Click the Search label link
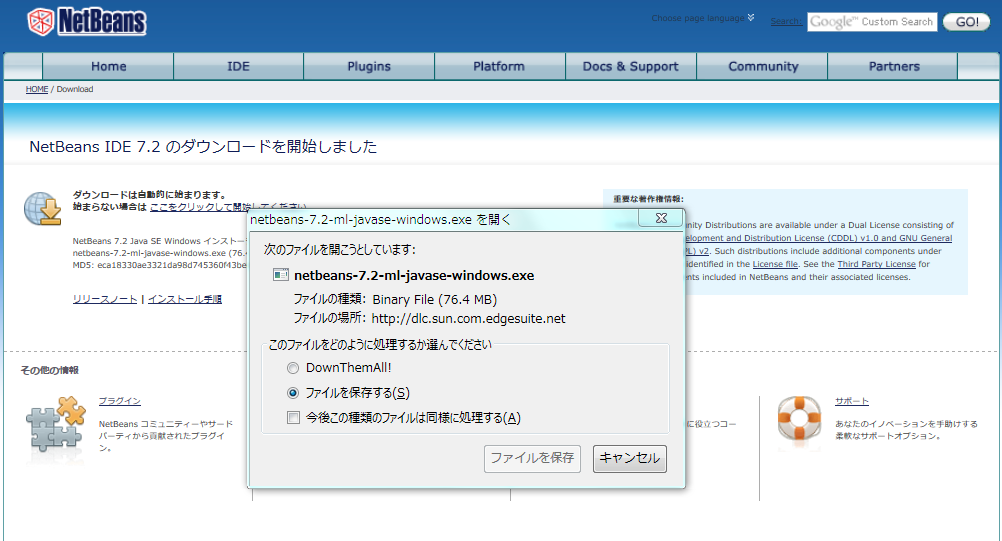This screenshot has height=541, width=1002. 785,22
